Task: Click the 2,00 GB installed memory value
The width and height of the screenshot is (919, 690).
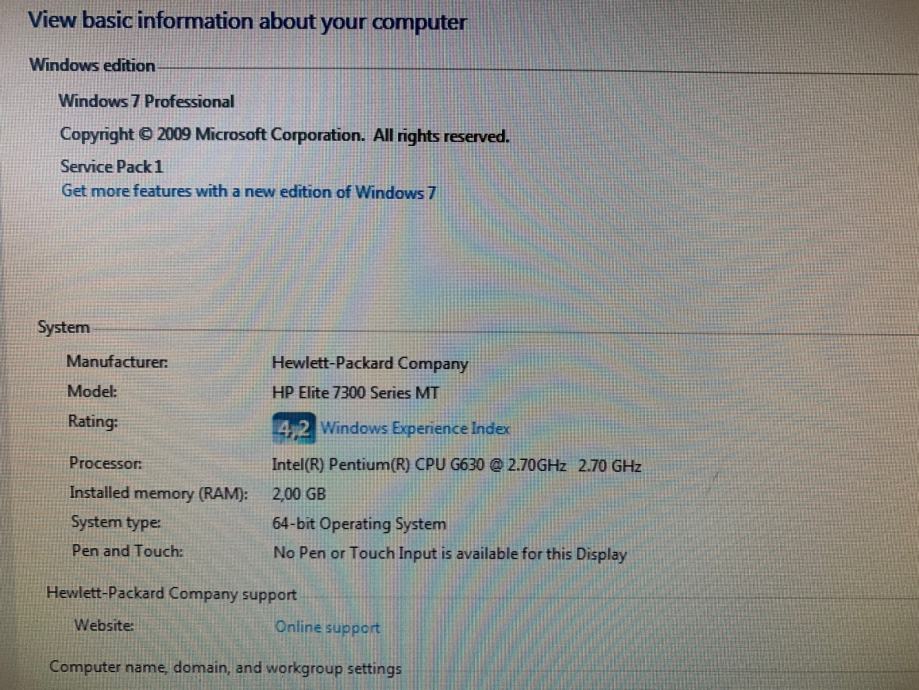Action: click(x=299, y=494)
